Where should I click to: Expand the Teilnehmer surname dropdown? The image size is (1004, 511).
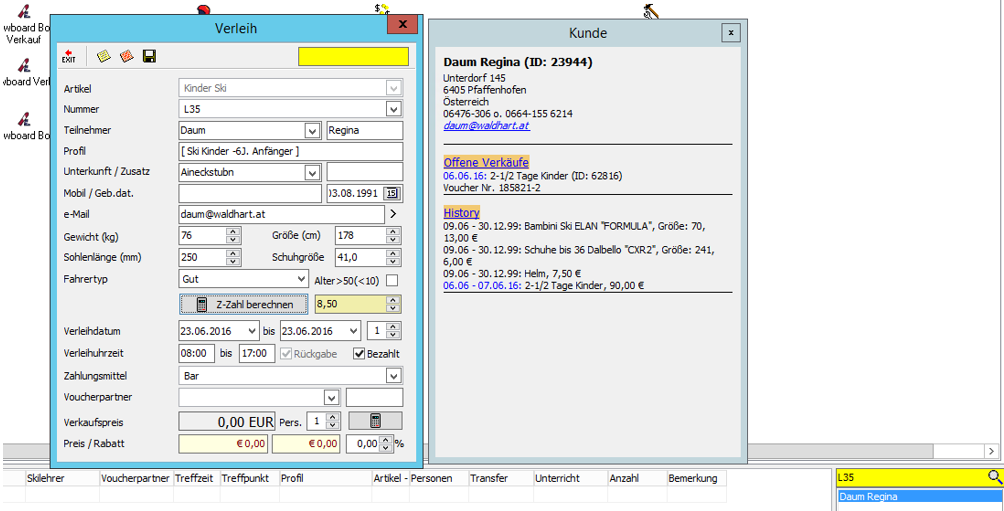[312, 131]
